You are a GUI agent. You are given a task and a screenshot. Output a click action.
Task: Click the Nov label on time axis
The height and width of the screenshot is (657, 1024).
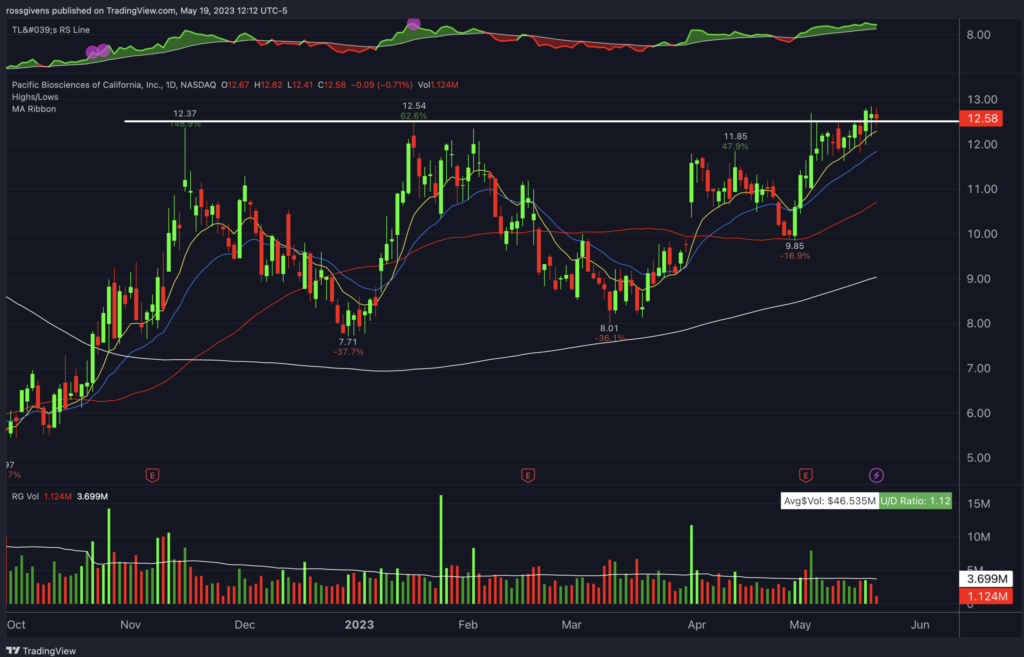pos(131,625)
